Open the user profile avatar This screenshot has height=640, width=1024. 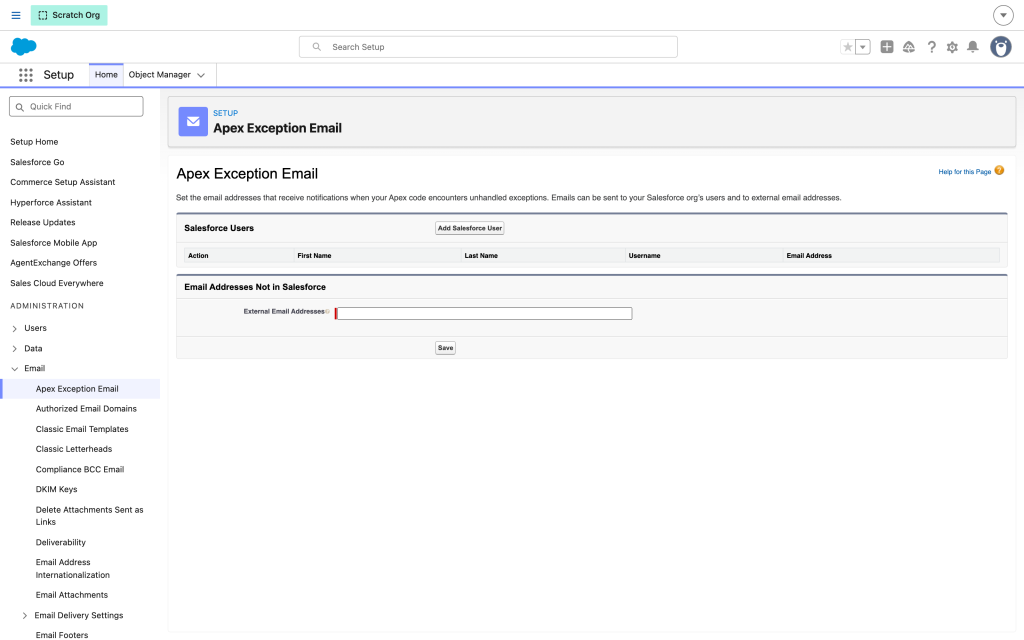(x=1000, y=47)
